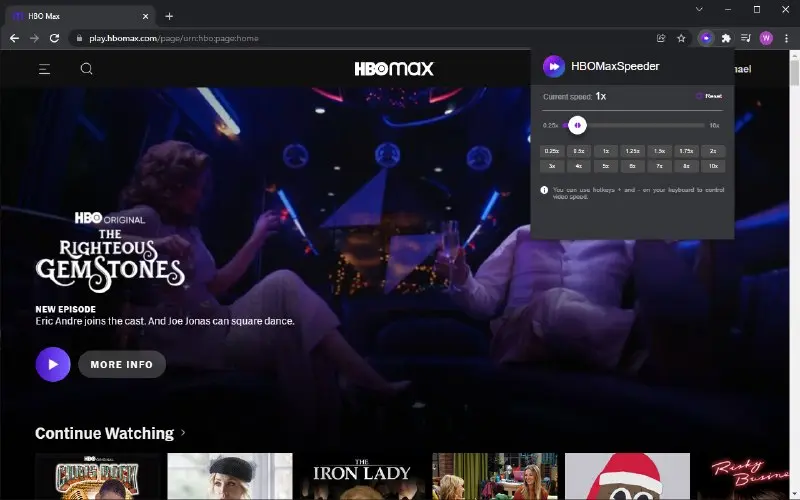Open a new browser tab
800x500 pixels.
click(169, 16)
